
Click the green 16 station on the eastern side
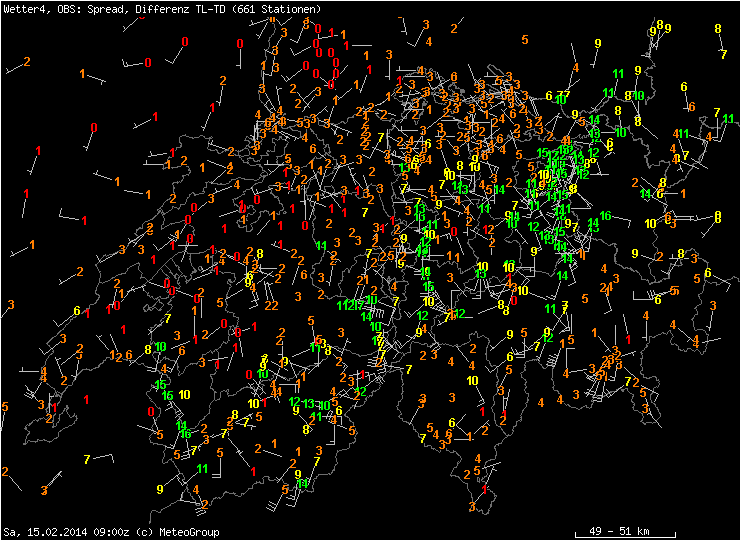tap(605, 216)
